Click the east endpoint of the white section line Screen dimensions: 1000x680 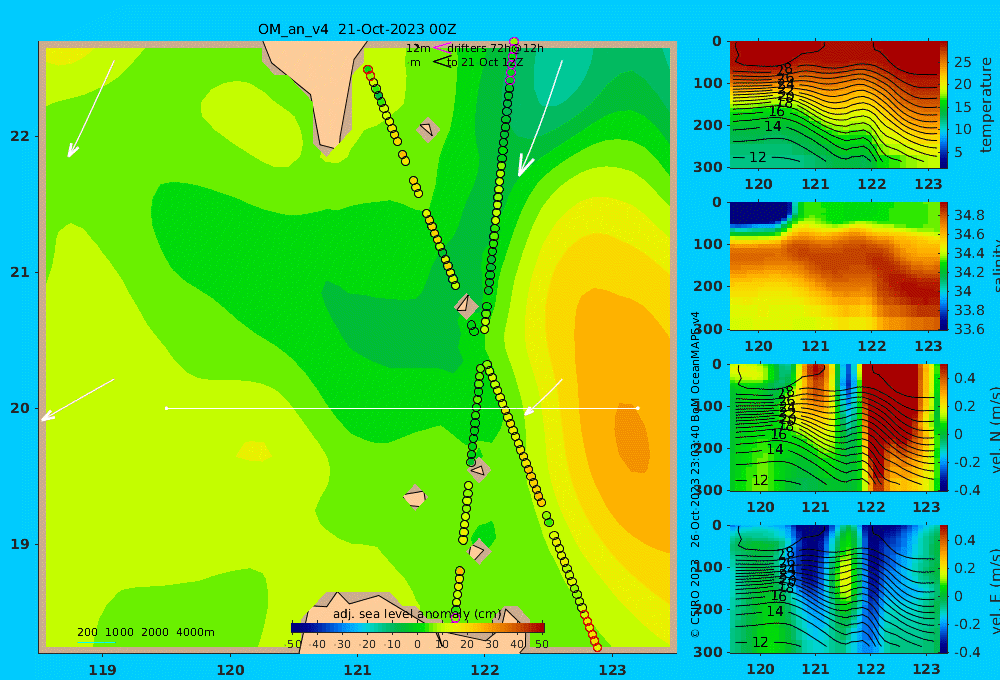pyautogui.click(x=638, y=408)
